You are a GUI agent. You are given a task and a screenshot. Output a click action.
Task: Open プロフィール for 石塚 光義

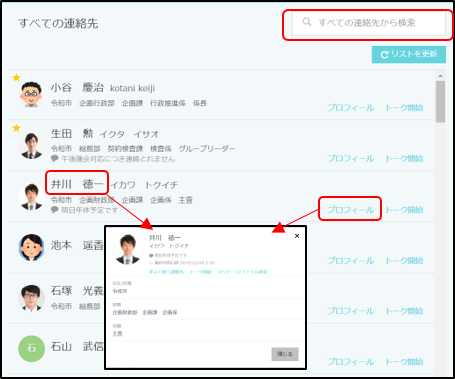pos(351,311)
